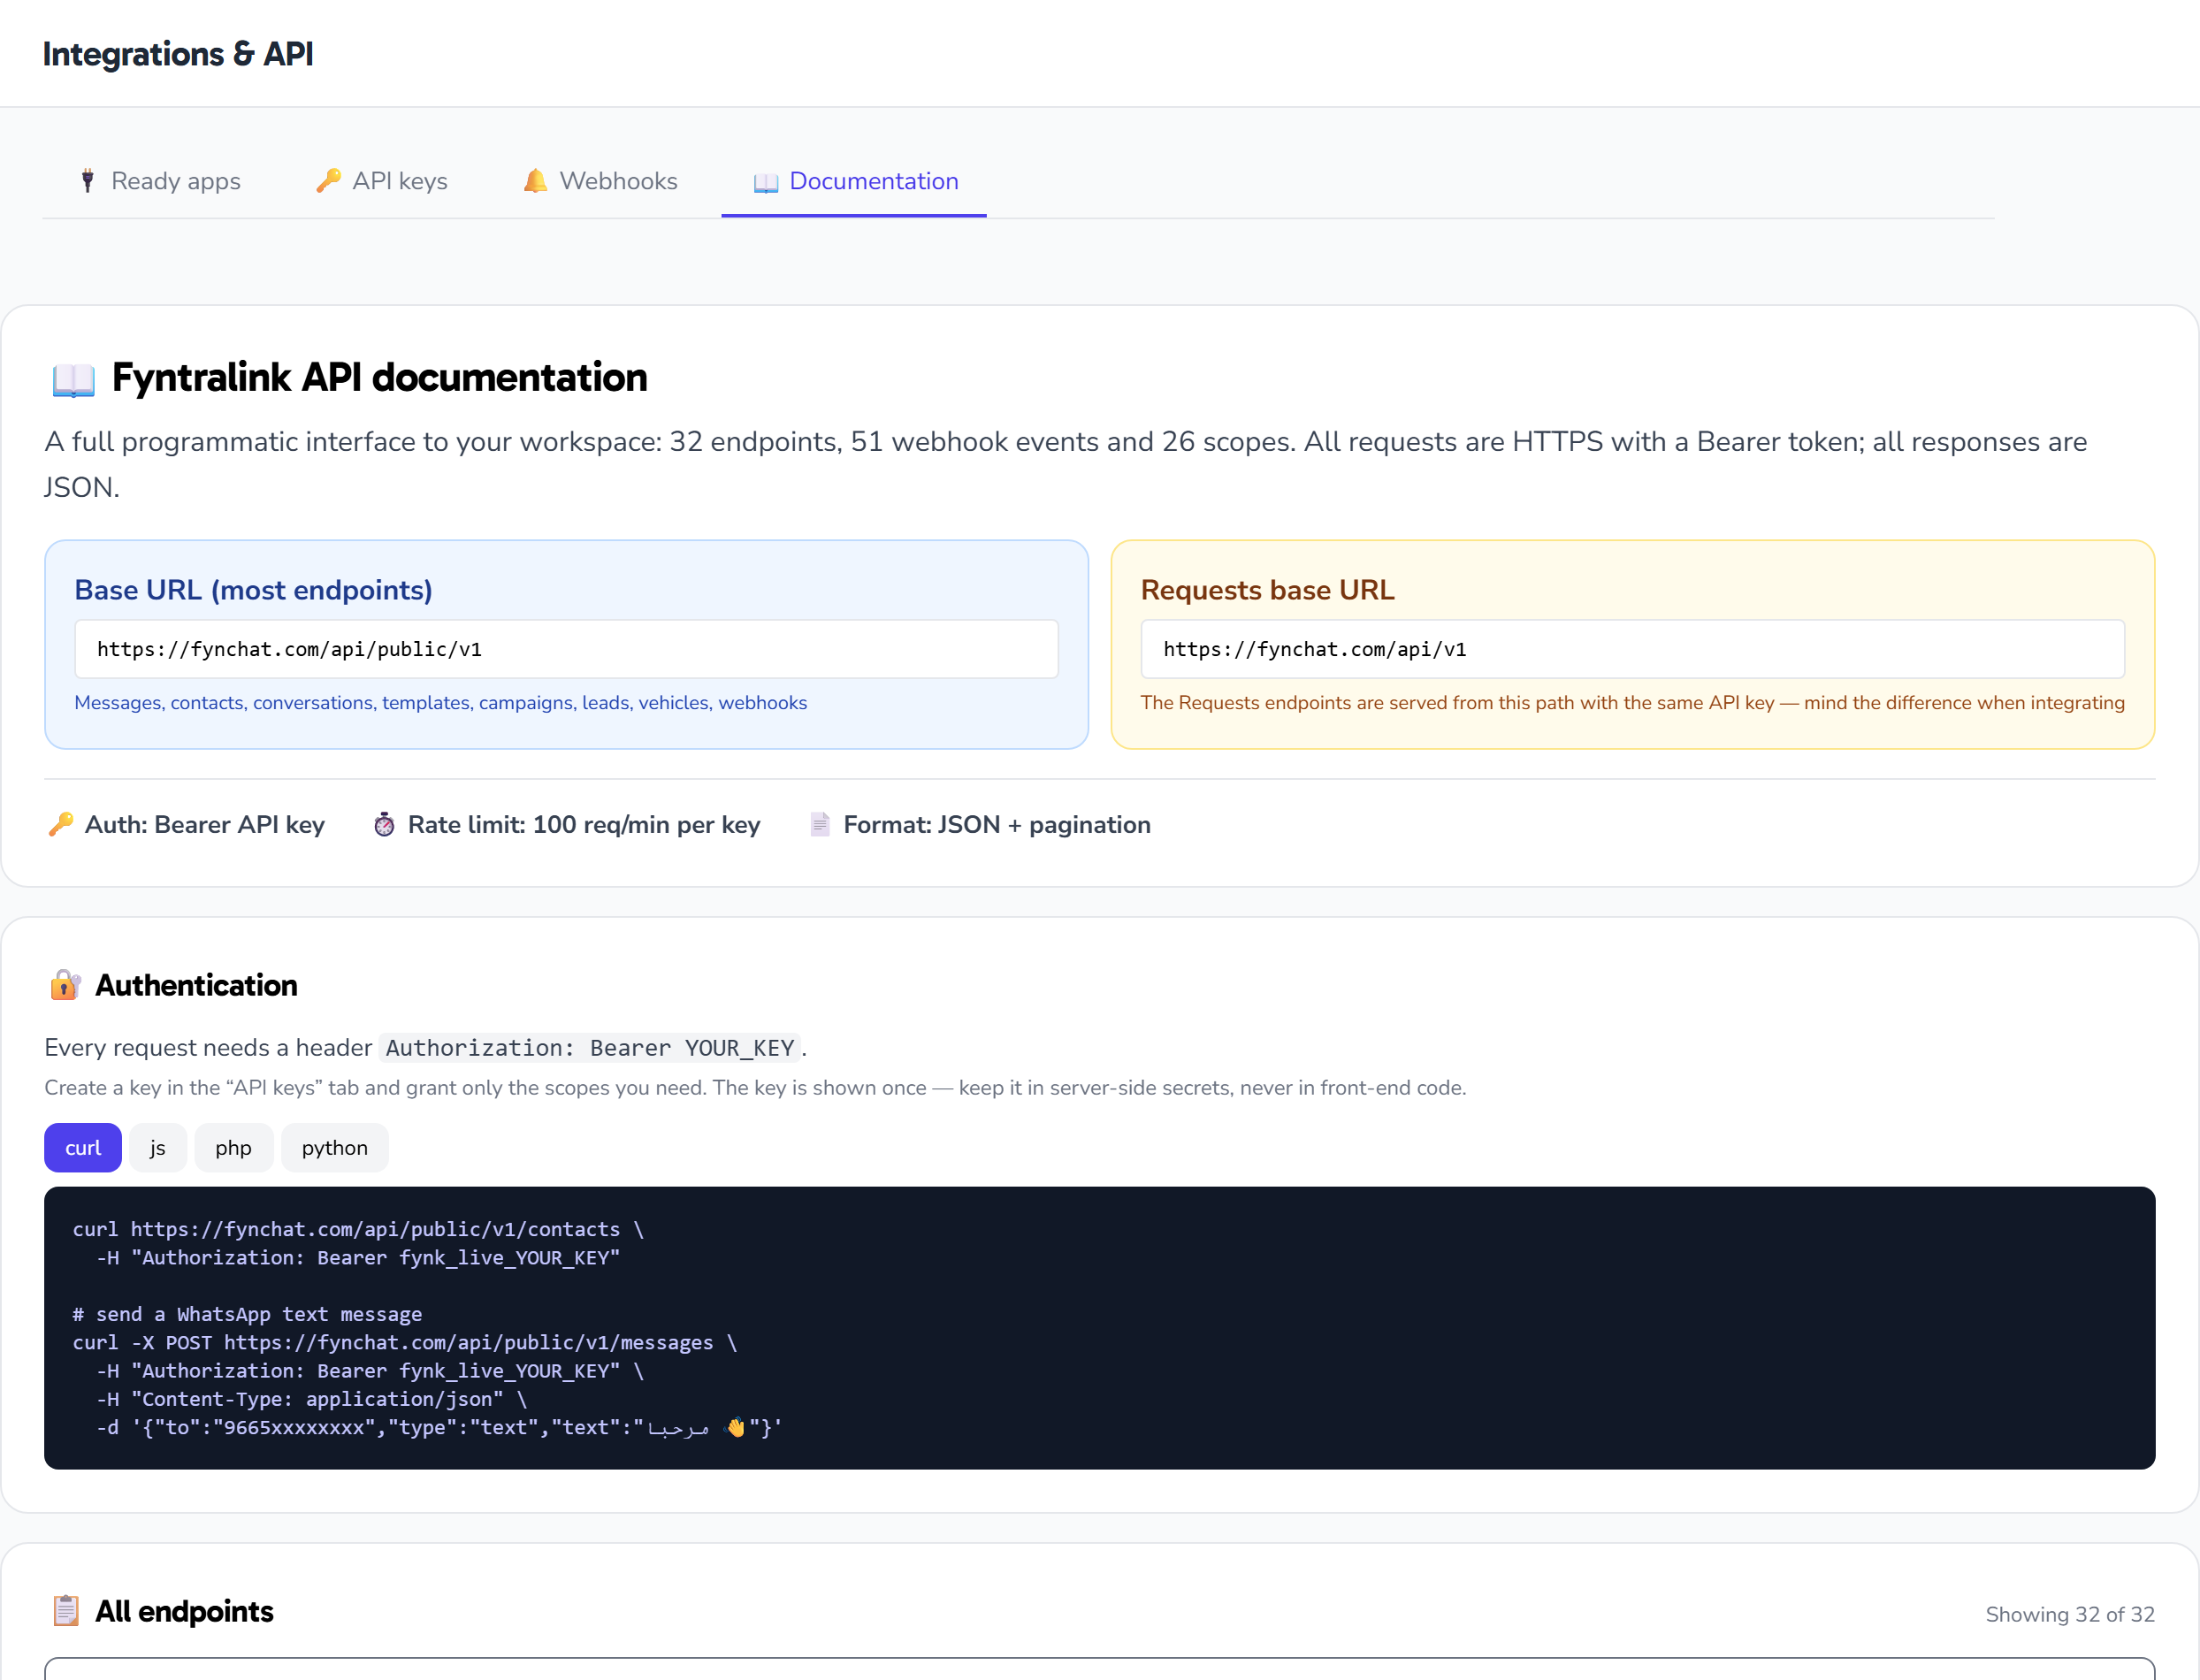Click the Requests base URL field
Viewport: 2200px width, 1680px height.
click(1633, 649)
